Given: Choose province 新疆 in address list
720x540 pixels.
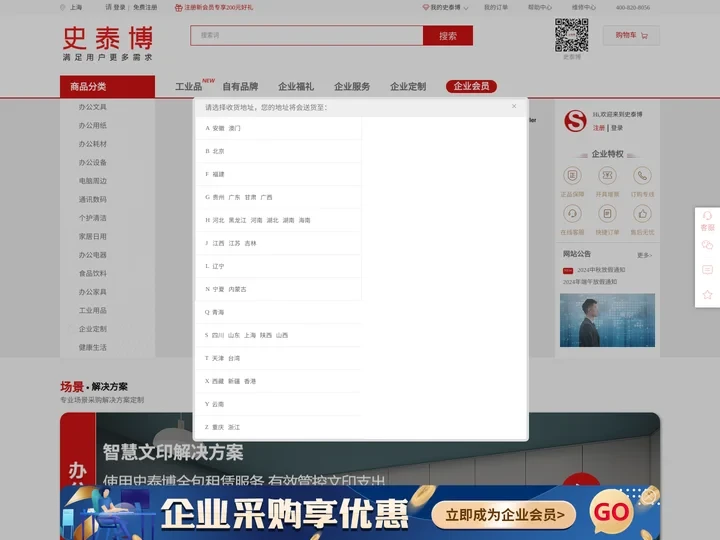Looking at the screenshot, I should click(234, 381).
